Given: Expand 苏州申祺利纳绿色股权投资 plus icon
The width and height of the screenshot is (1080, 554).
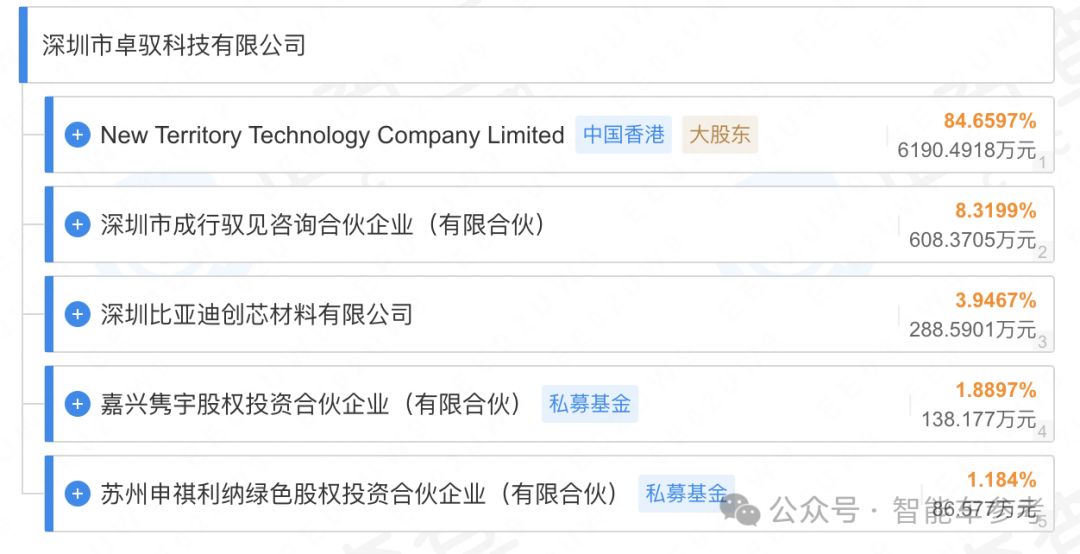Looking at the screenshot, I should [77, 493].
